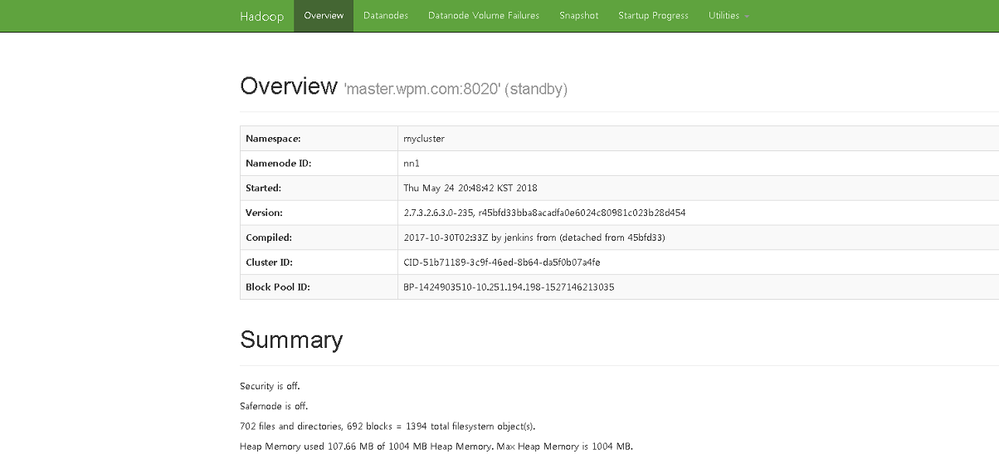Select the nn1 namenode value

pyautogui.click(x=411, y=163)
